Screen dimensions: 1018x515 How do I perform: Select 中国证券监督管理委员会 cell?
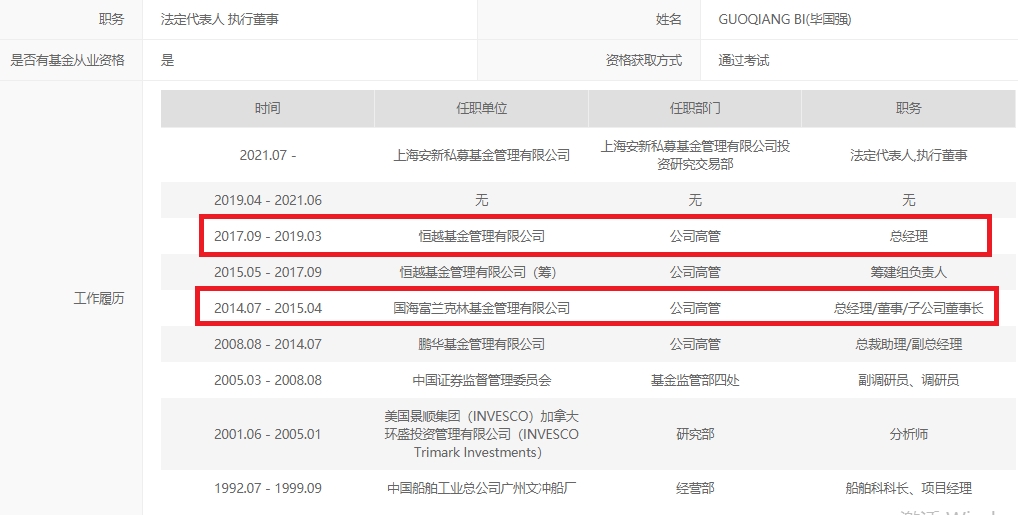click(481, 380)
